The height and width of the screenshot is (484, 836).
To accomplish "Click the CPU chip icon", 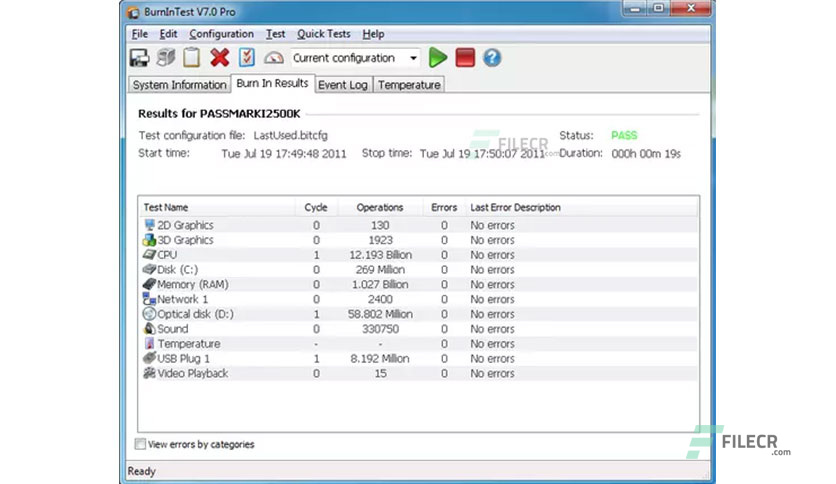I will tap(149, 254).
